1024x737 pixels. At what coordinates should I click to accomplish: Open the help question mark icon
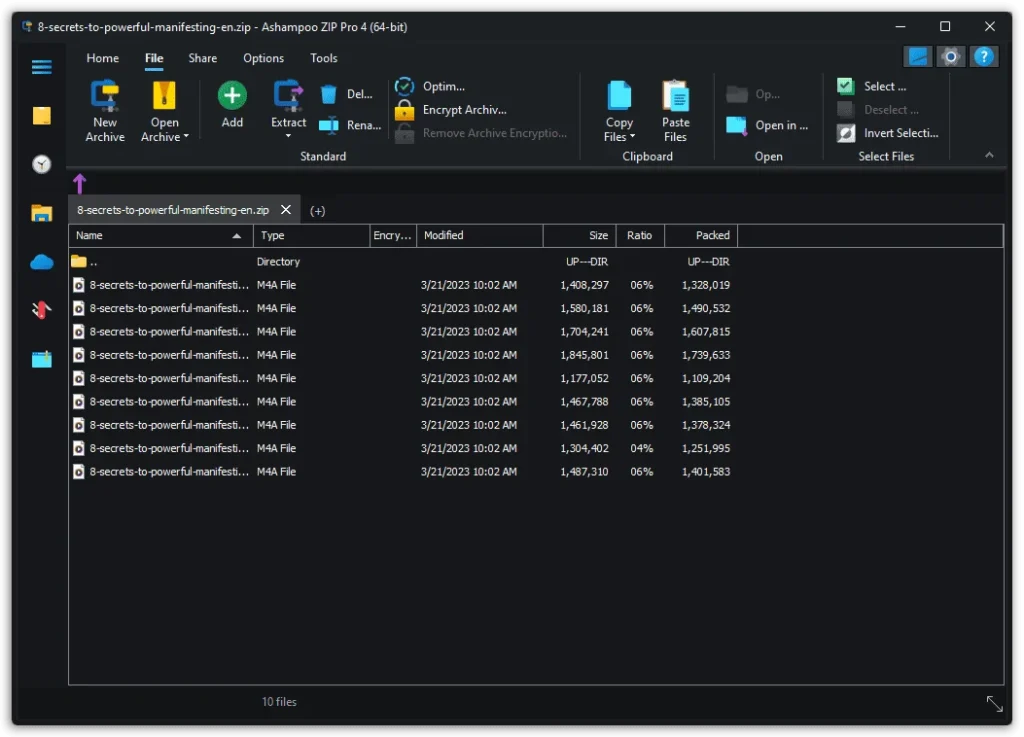pyautogui.click(x=984, y=57)
